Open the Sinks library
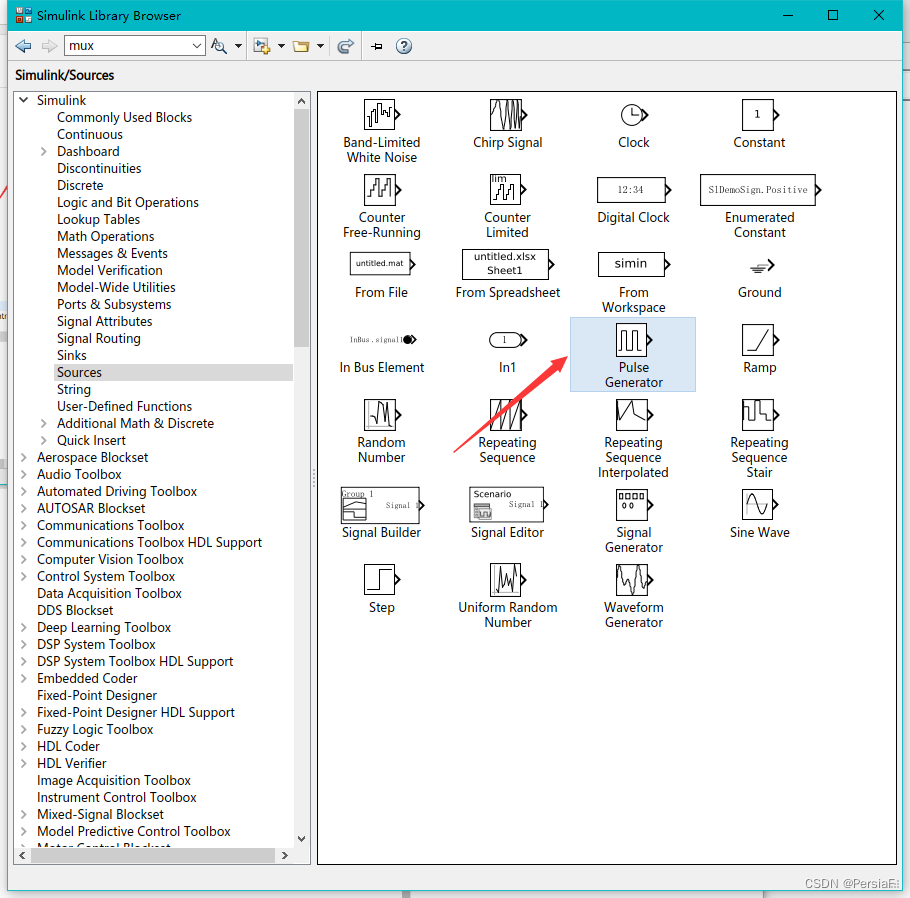Image resolution: width=910 pixels, height=898 pixels. [71, 355]
